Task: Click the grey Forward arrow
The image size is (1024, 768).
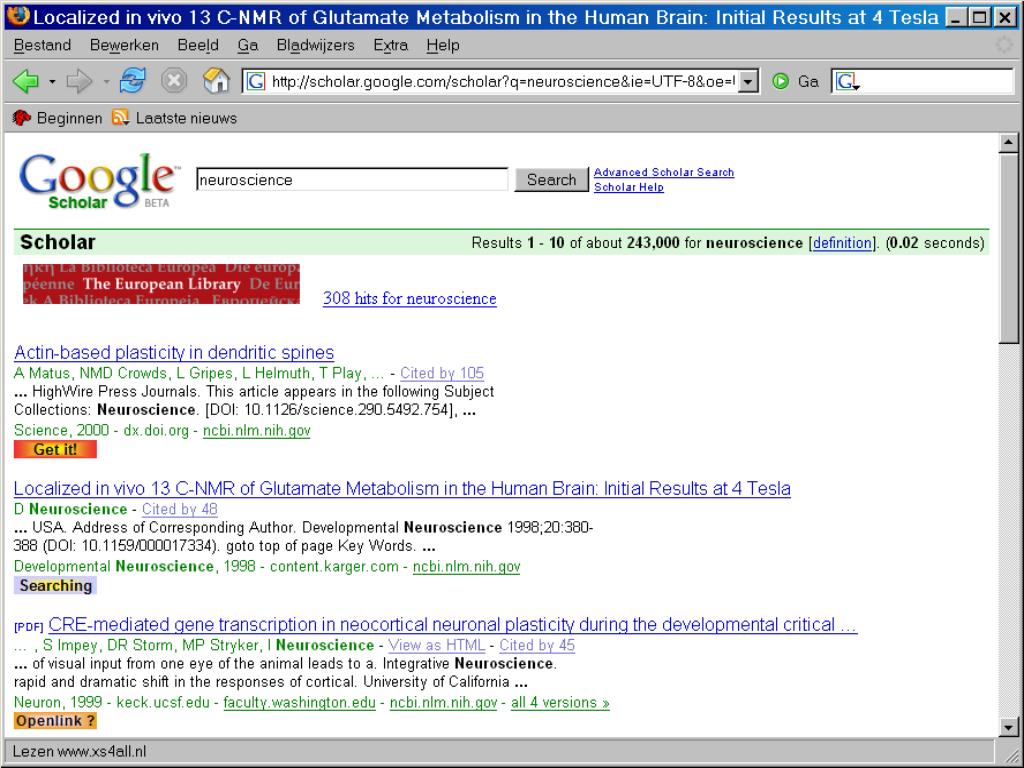Action: pyautogui.click(x=80, y=82)
